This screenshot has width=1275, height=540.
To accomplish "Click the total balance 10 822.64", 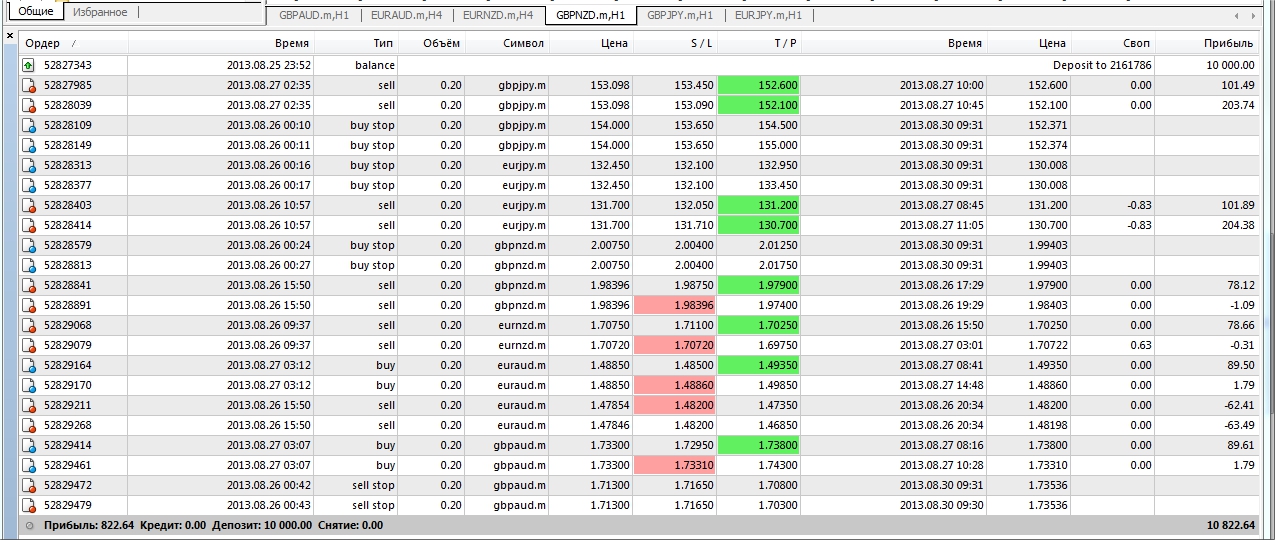I will pyautogui.click(x=1230, y=524).
